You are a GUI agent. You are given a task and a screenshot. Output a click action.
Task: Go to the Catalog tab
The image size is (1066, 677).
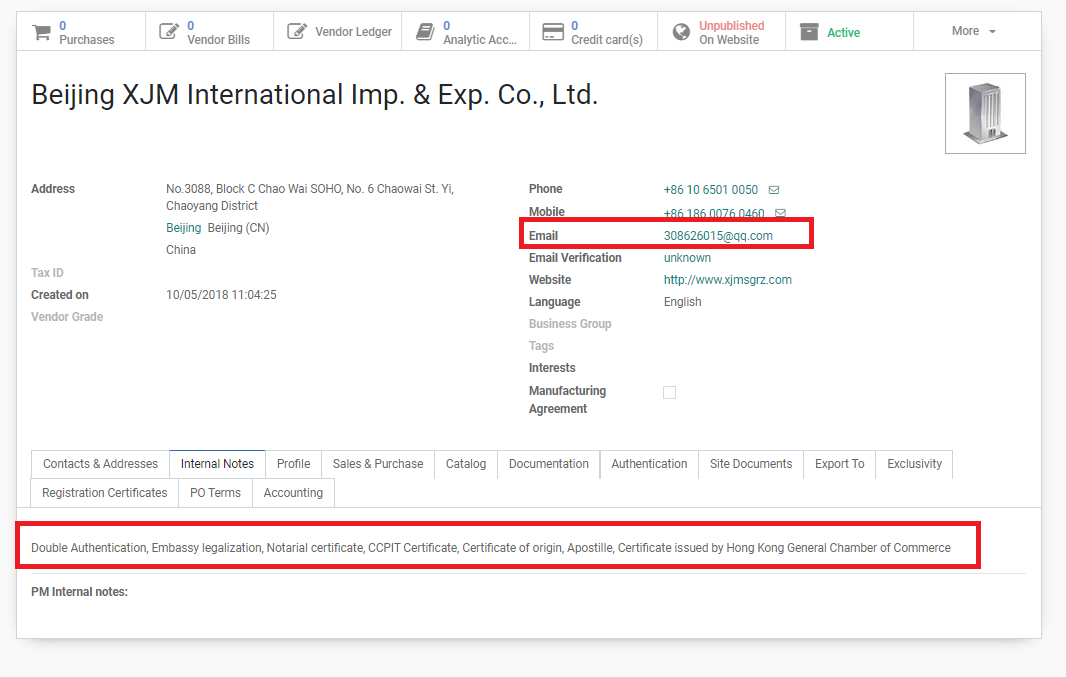point(466,464)
